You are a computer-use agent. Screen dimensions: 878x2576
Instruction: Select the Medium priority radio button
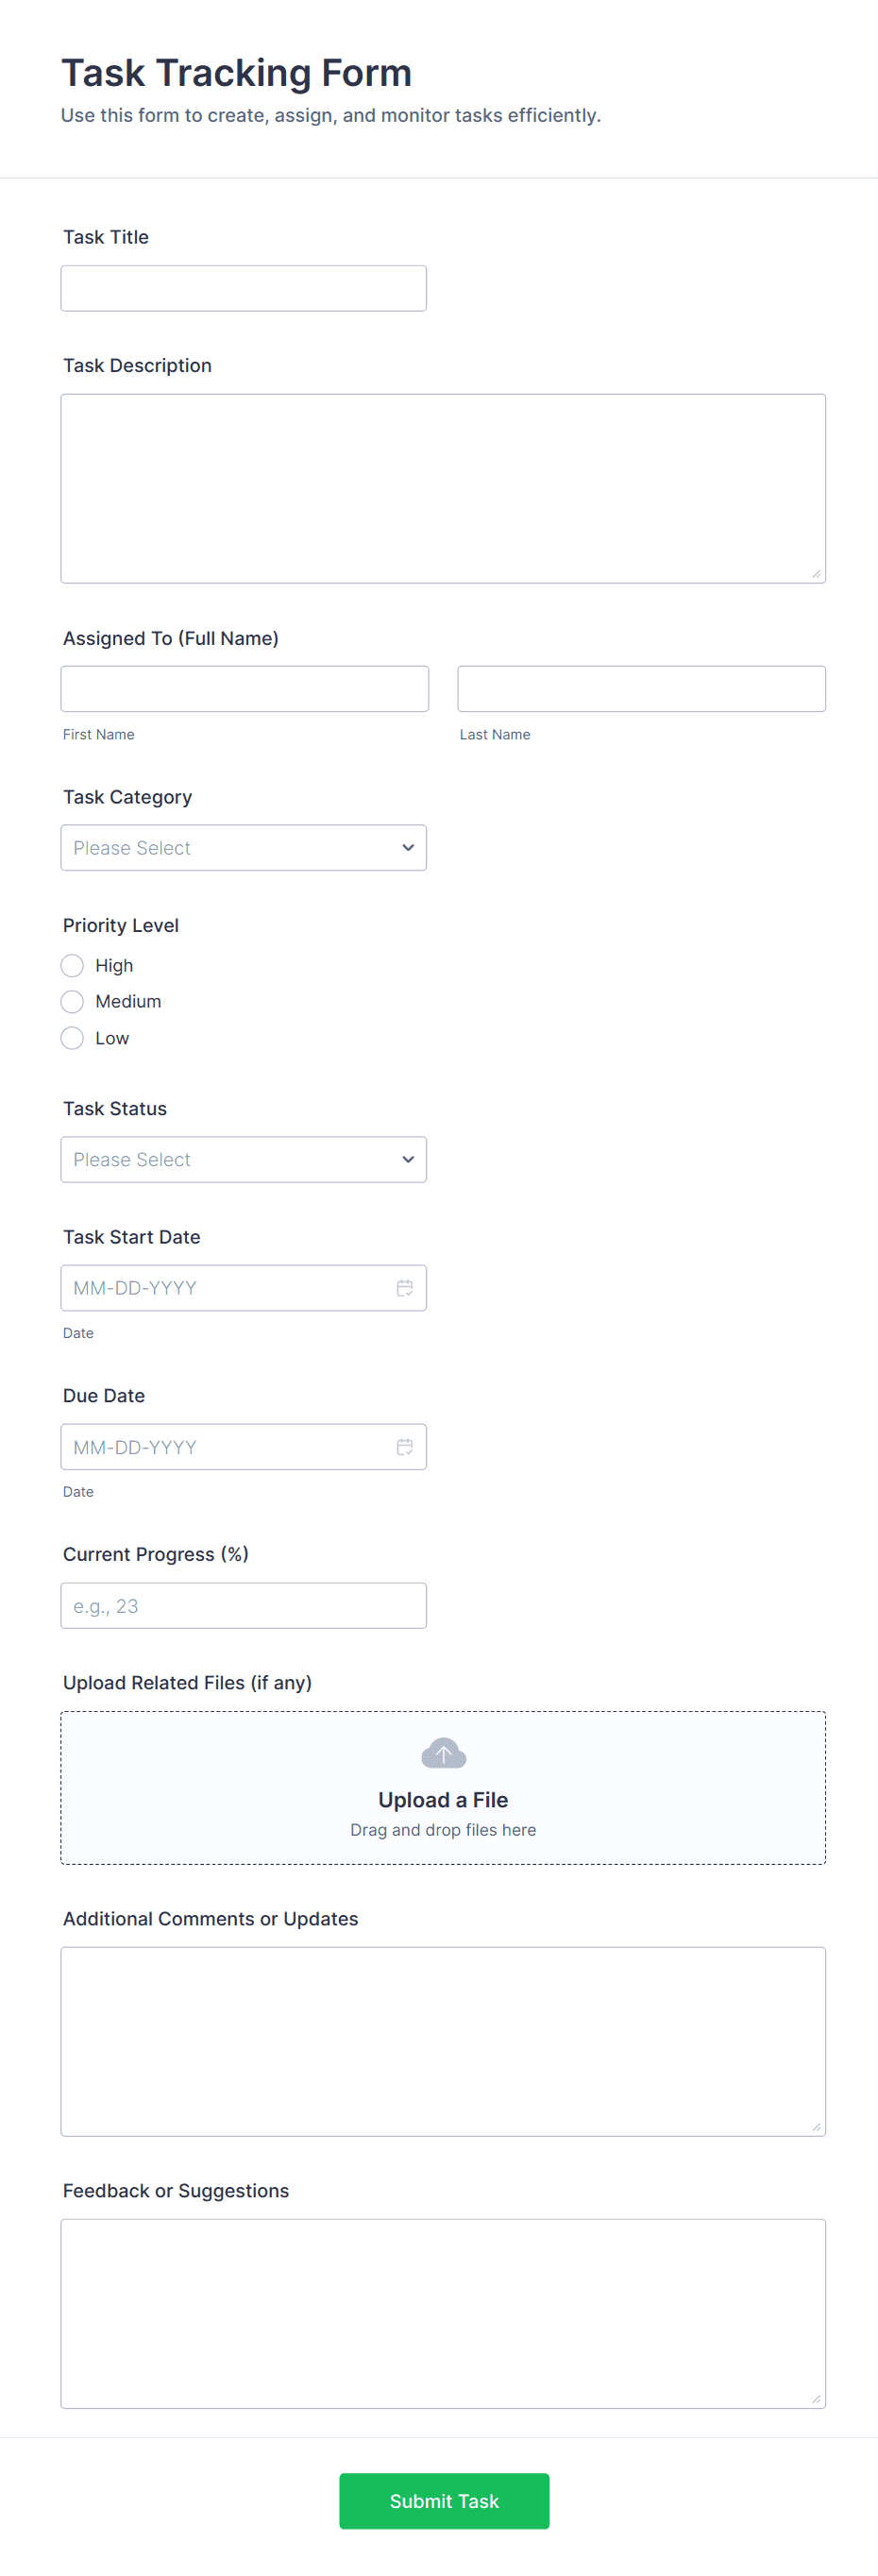click(x=72, y=1001)
